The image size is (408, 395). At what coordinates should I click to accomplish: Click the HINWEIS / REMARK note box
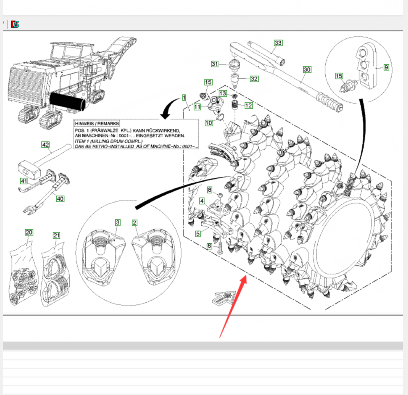136,135
